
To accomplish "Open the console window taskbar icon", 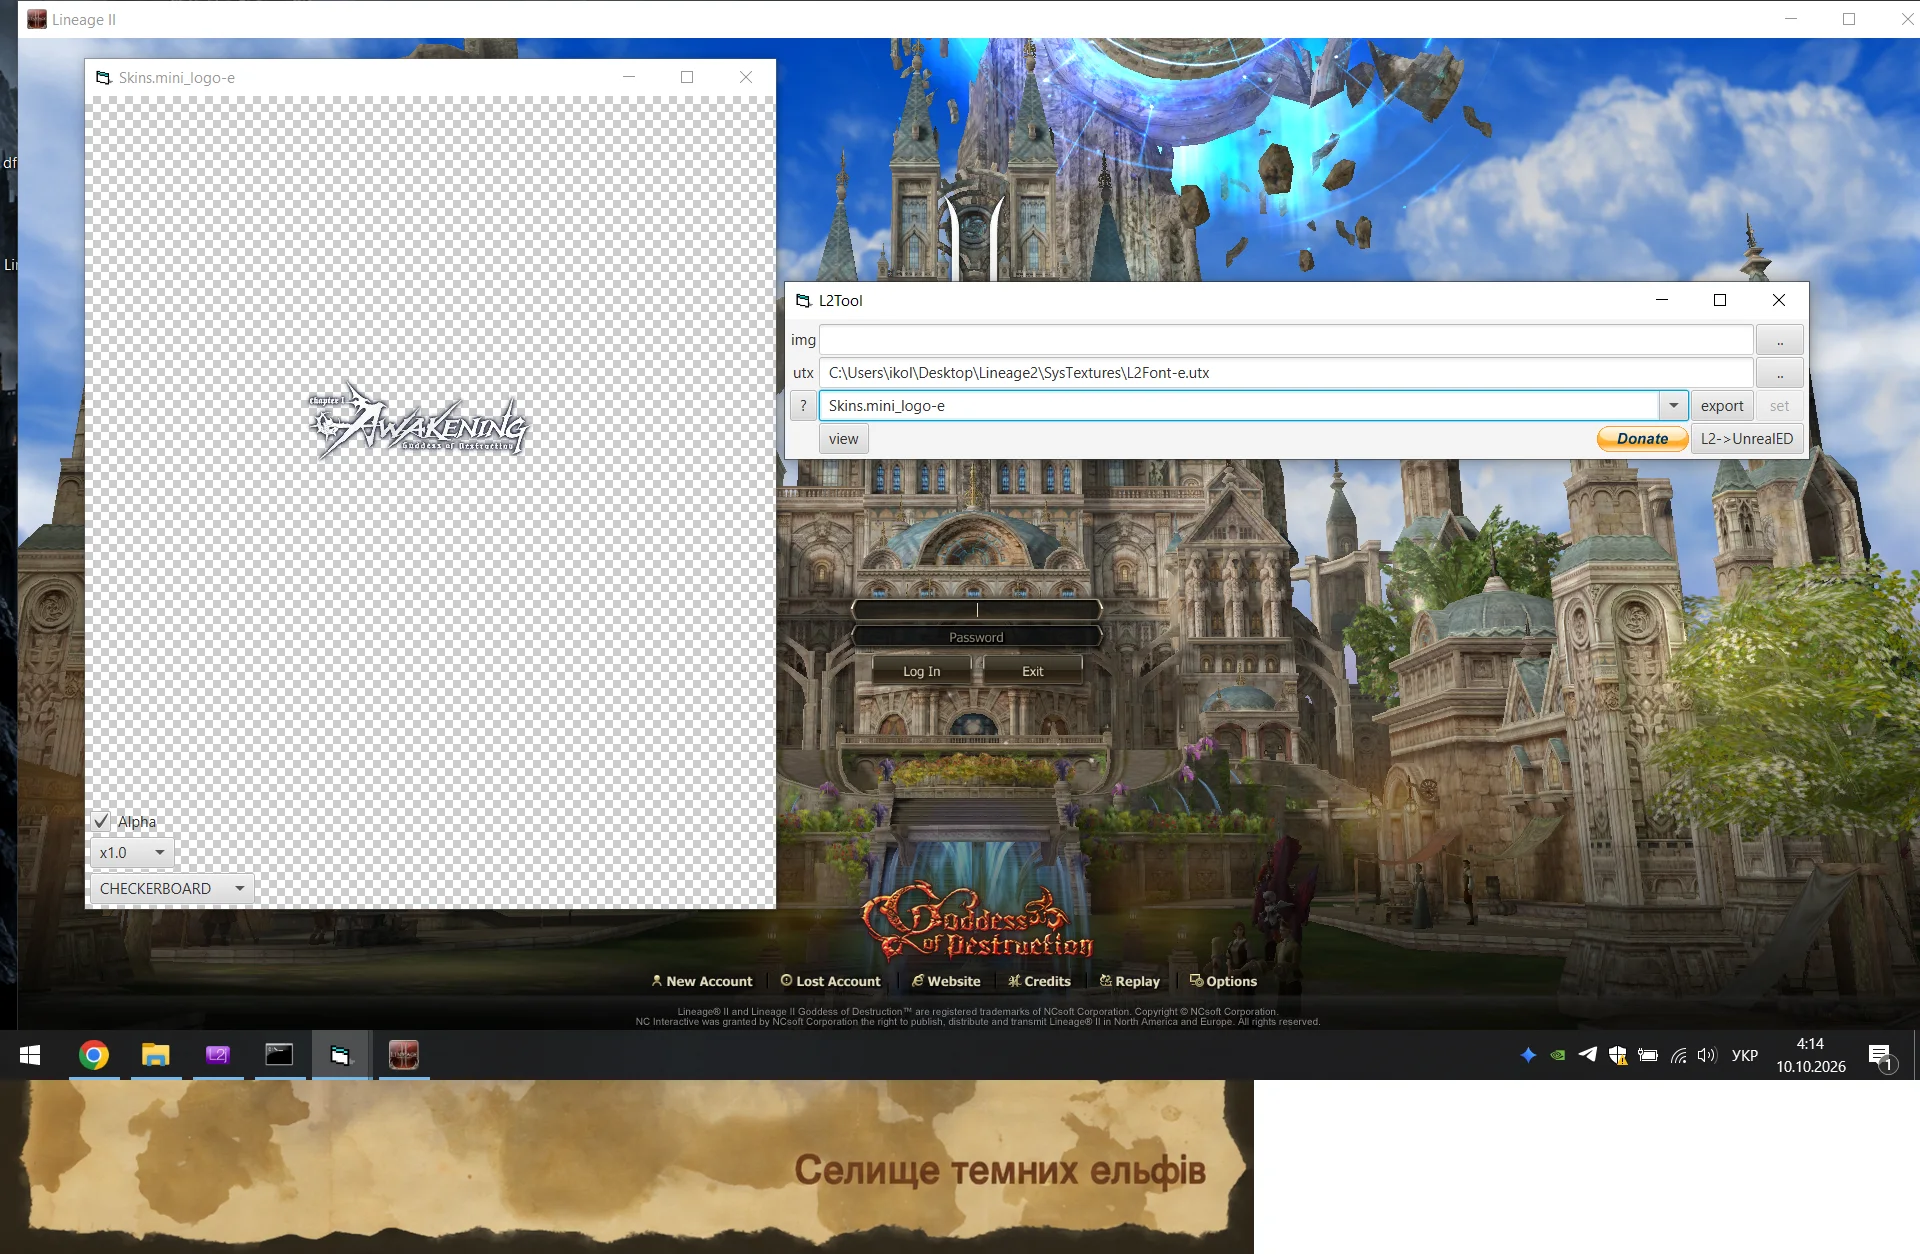I will pos(279,1055).
